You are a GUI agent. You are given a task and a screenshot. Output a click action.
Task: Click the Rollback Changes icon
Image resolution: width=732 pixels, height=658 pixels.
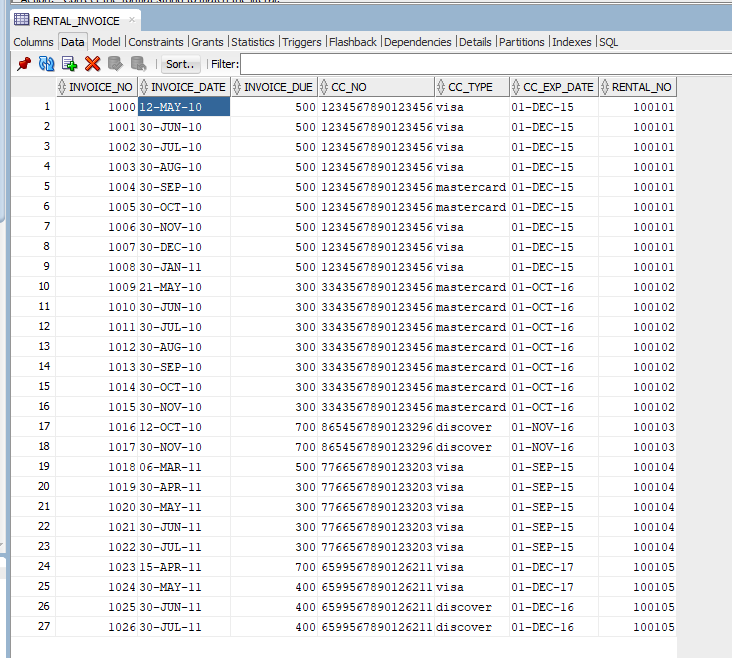pyautogui.click(x=138, y=64)
